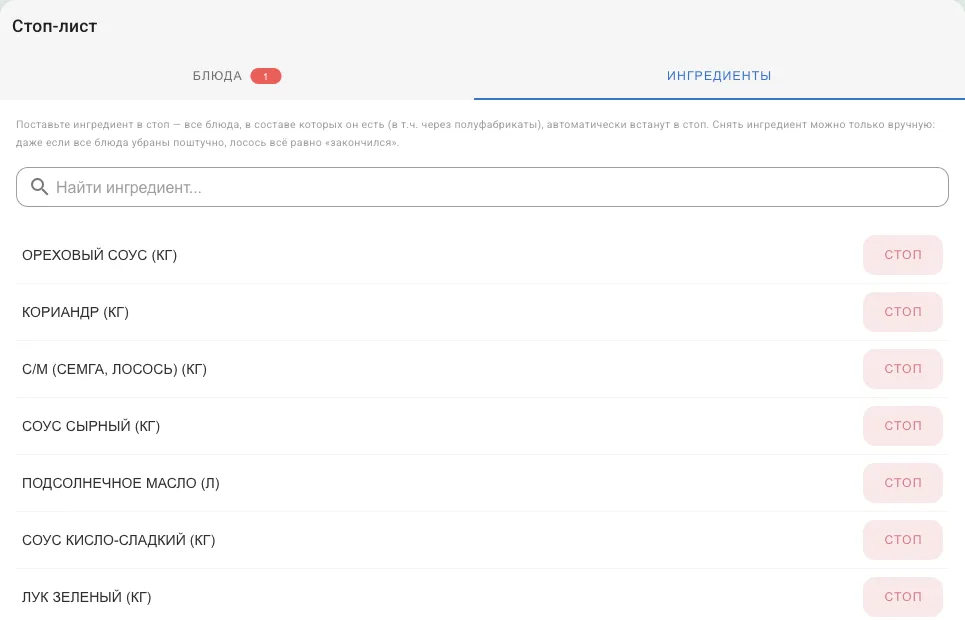Viewport: 965px width, 620px height.
Task: Stop ОРЕХОВЫЙ СОУС (КГ) ingredient
Action: (x=903, y=255)
